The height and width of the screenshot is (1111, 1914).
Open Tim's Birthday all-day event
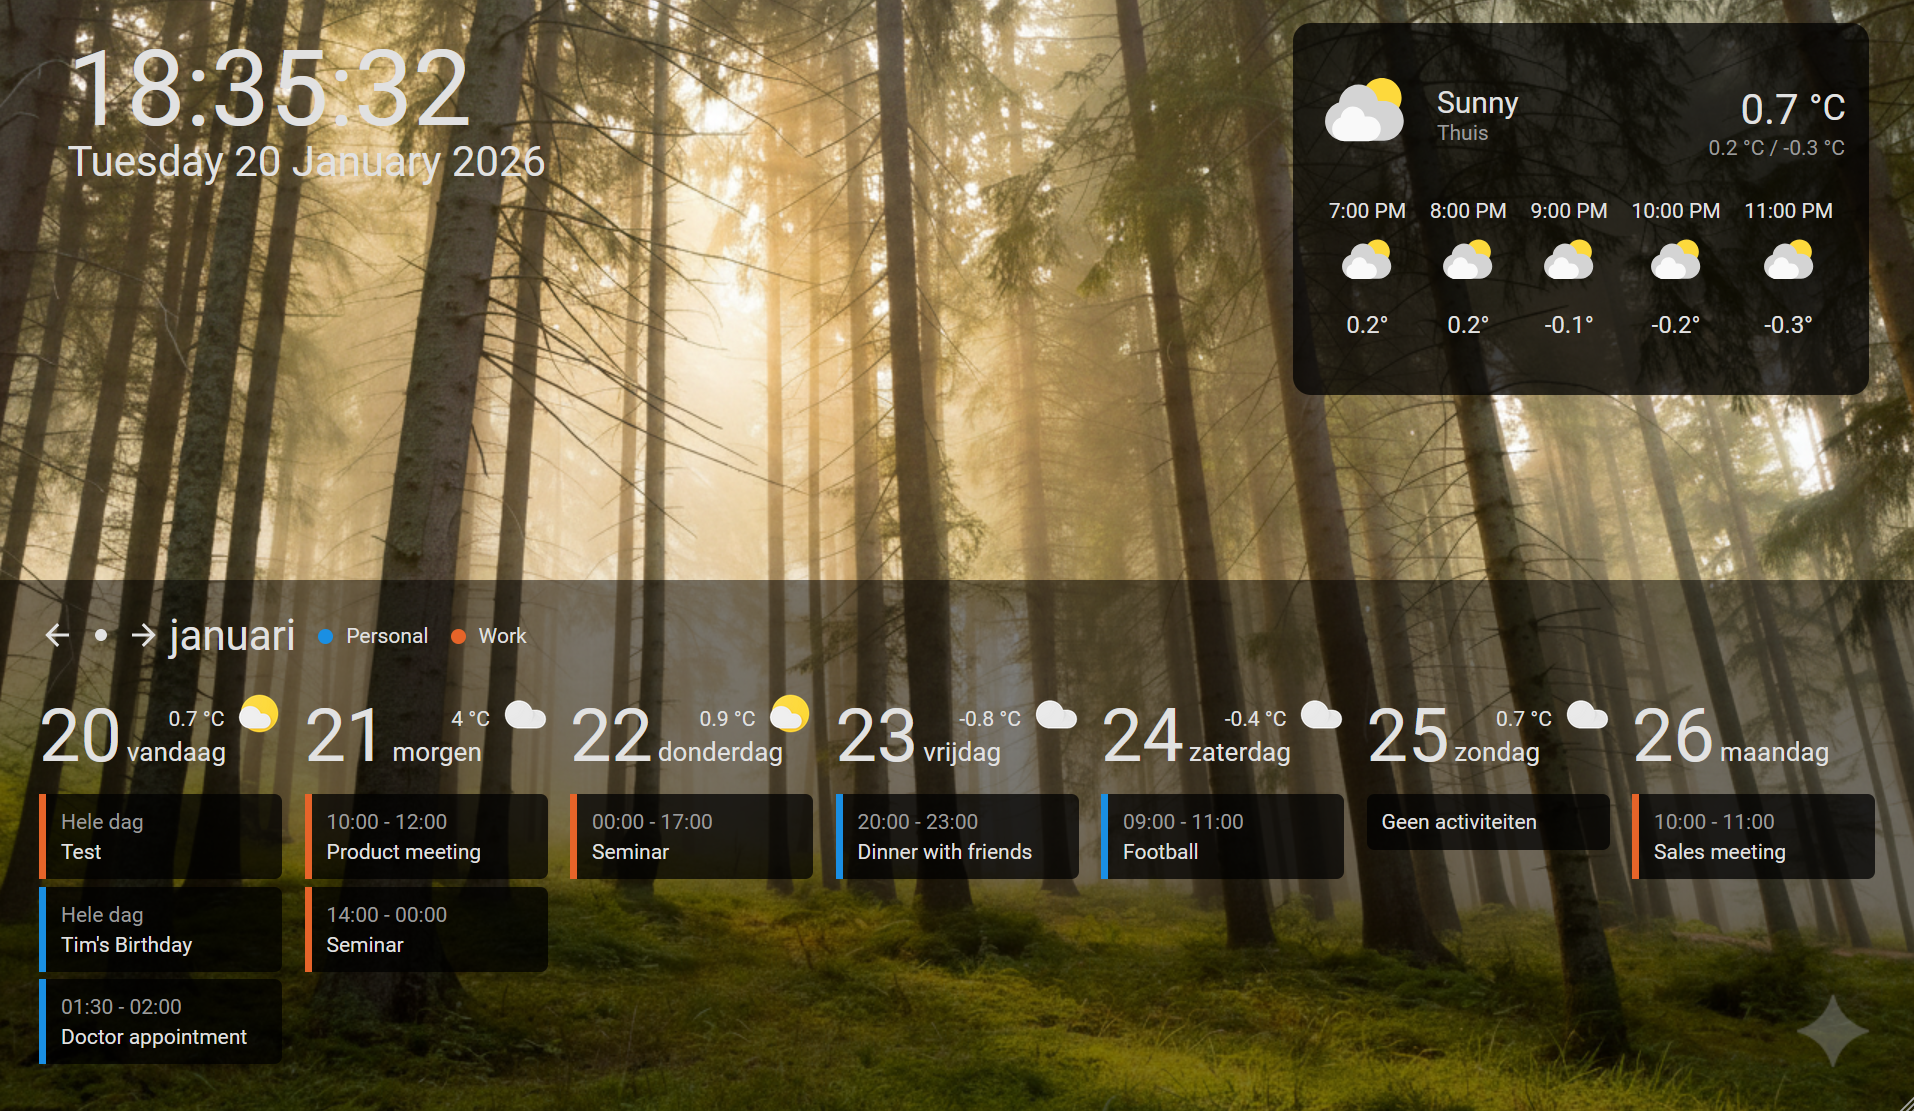coord(161,930)
